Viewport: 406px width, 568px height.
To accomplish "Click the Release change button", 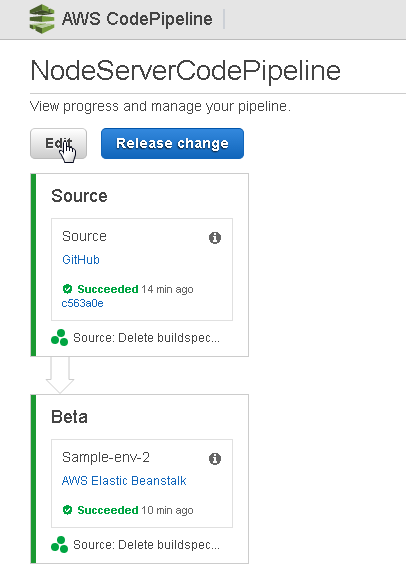I will (172, 143).
